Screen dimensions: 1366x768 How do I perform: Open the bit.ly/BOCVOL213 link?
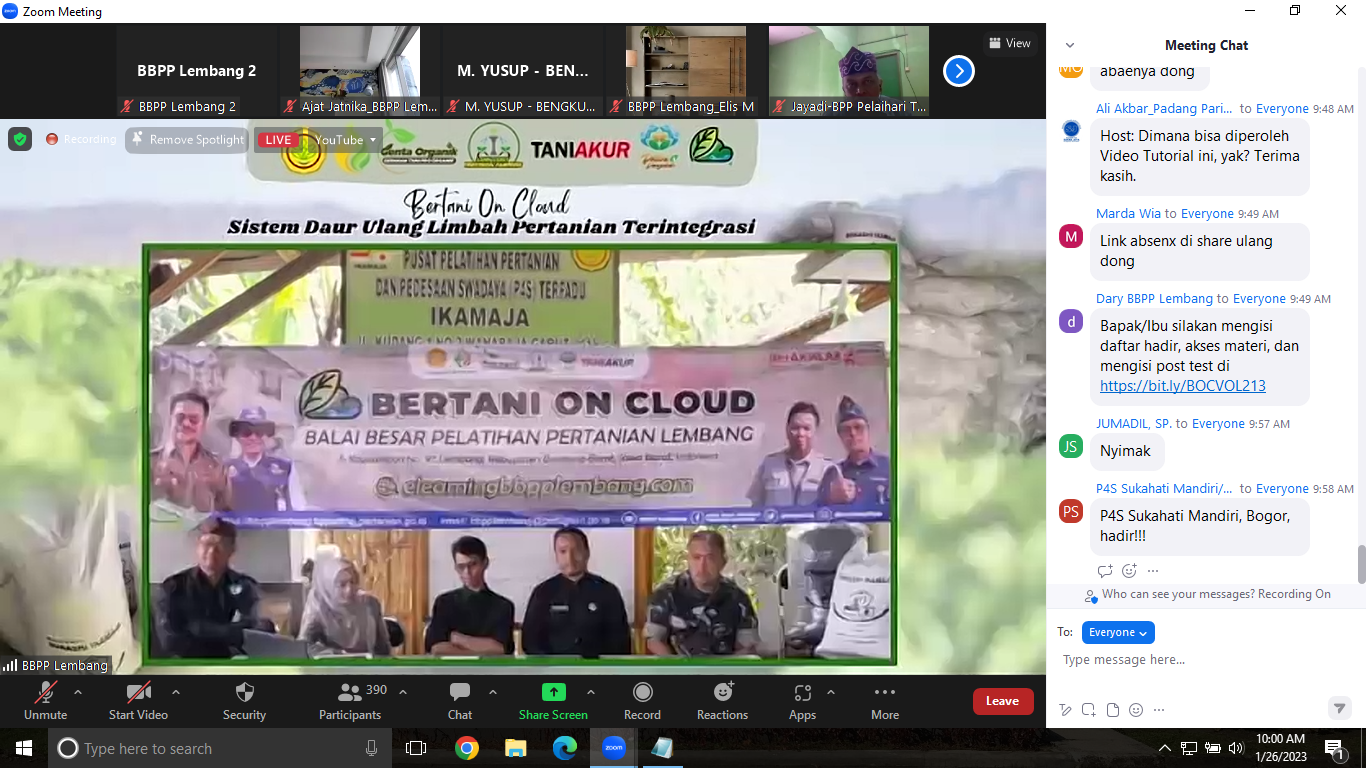point(1182,386)
